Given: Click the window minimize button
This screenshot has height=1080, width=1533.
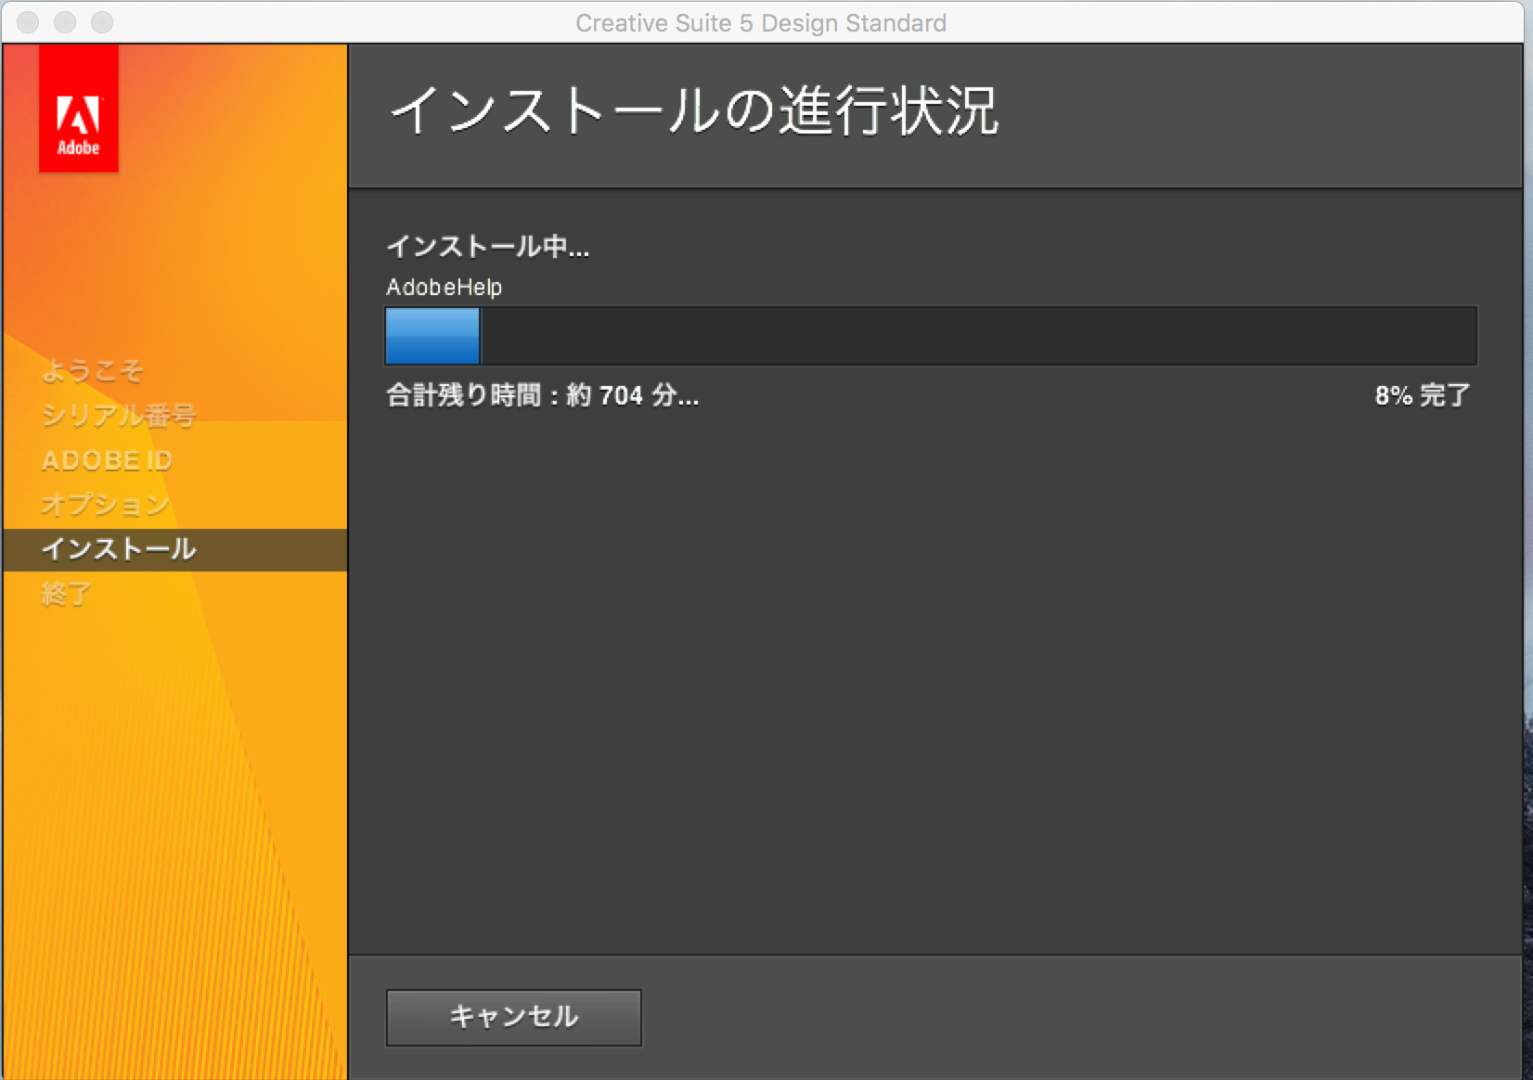Looking at the screenshot, I should [x=65, y=22].
